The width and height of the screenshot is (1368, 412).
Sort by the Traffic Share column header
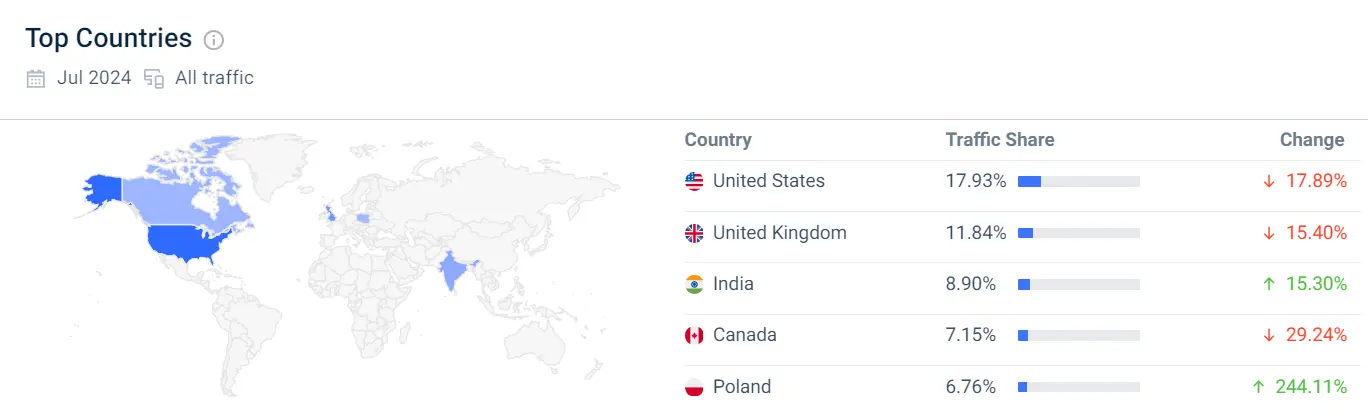tap(1000, 140)
